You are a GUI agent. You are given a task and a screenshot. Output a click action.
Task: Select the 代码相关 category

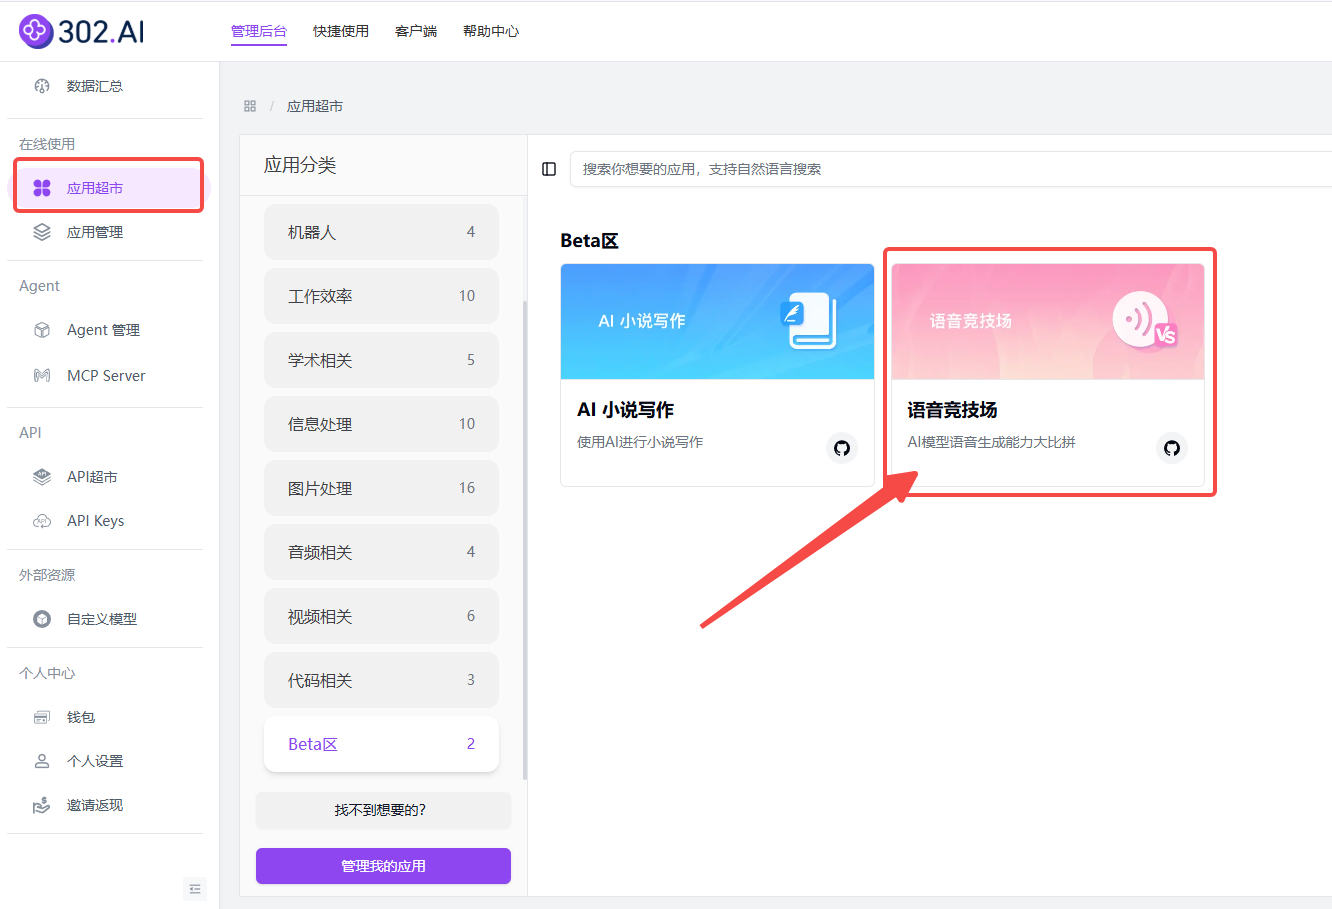click(381, 680)
